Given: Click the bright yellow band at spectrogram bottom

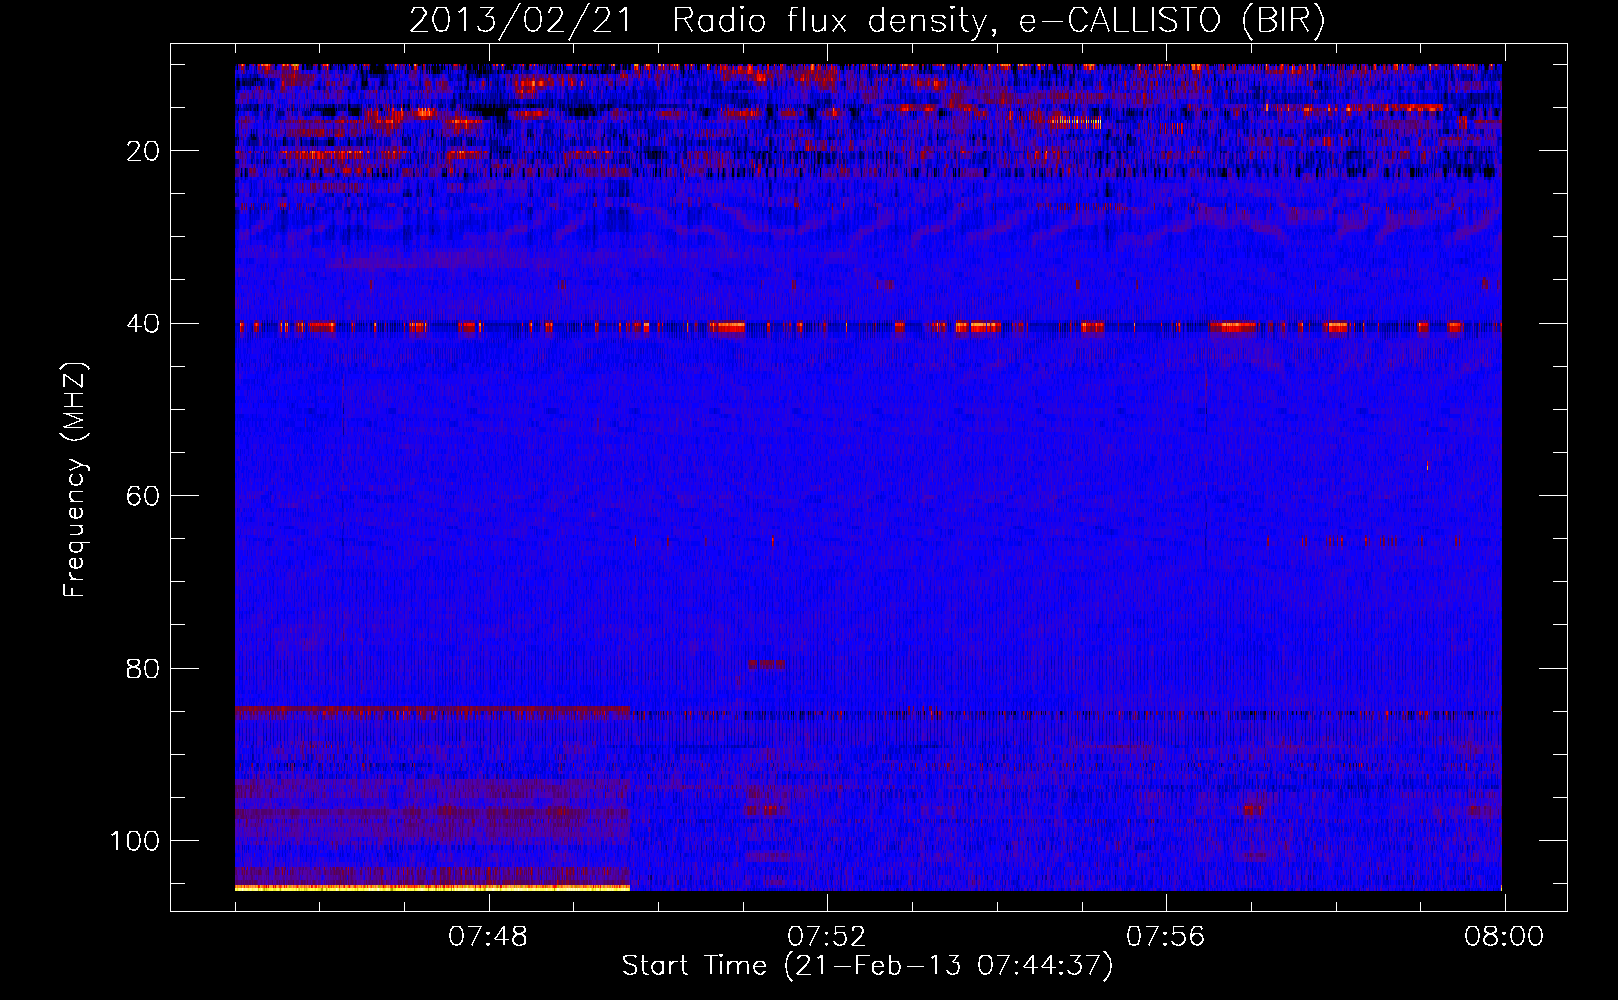Looking at the screenshot, I should point(432,887).
